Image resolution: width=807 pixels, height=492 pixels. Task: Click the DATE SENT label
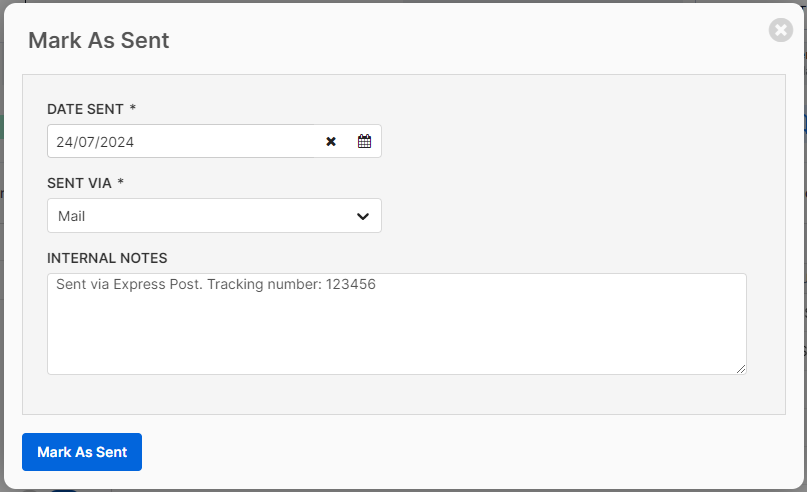(85, 108)
